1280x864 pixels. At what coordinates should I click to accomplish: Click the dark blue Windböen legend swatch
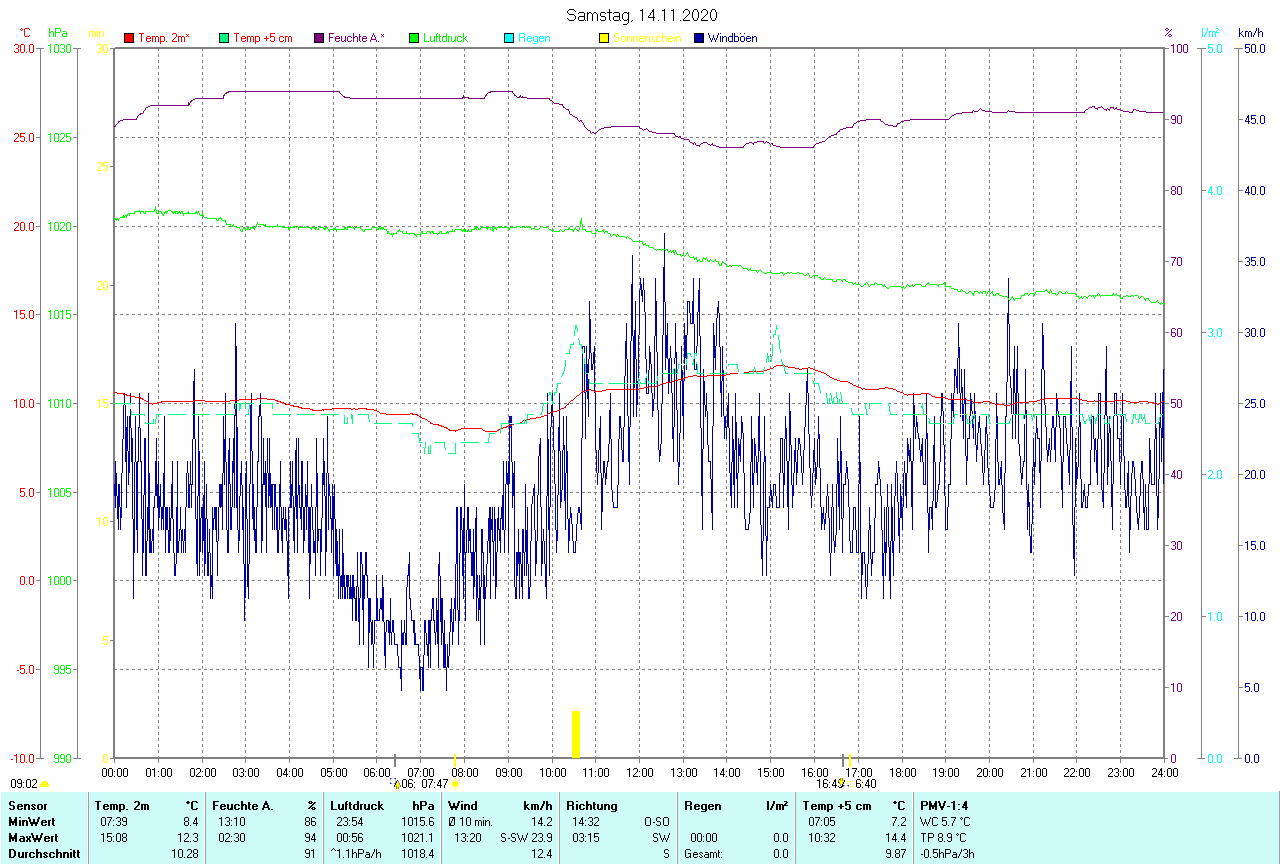pos(699,38)
